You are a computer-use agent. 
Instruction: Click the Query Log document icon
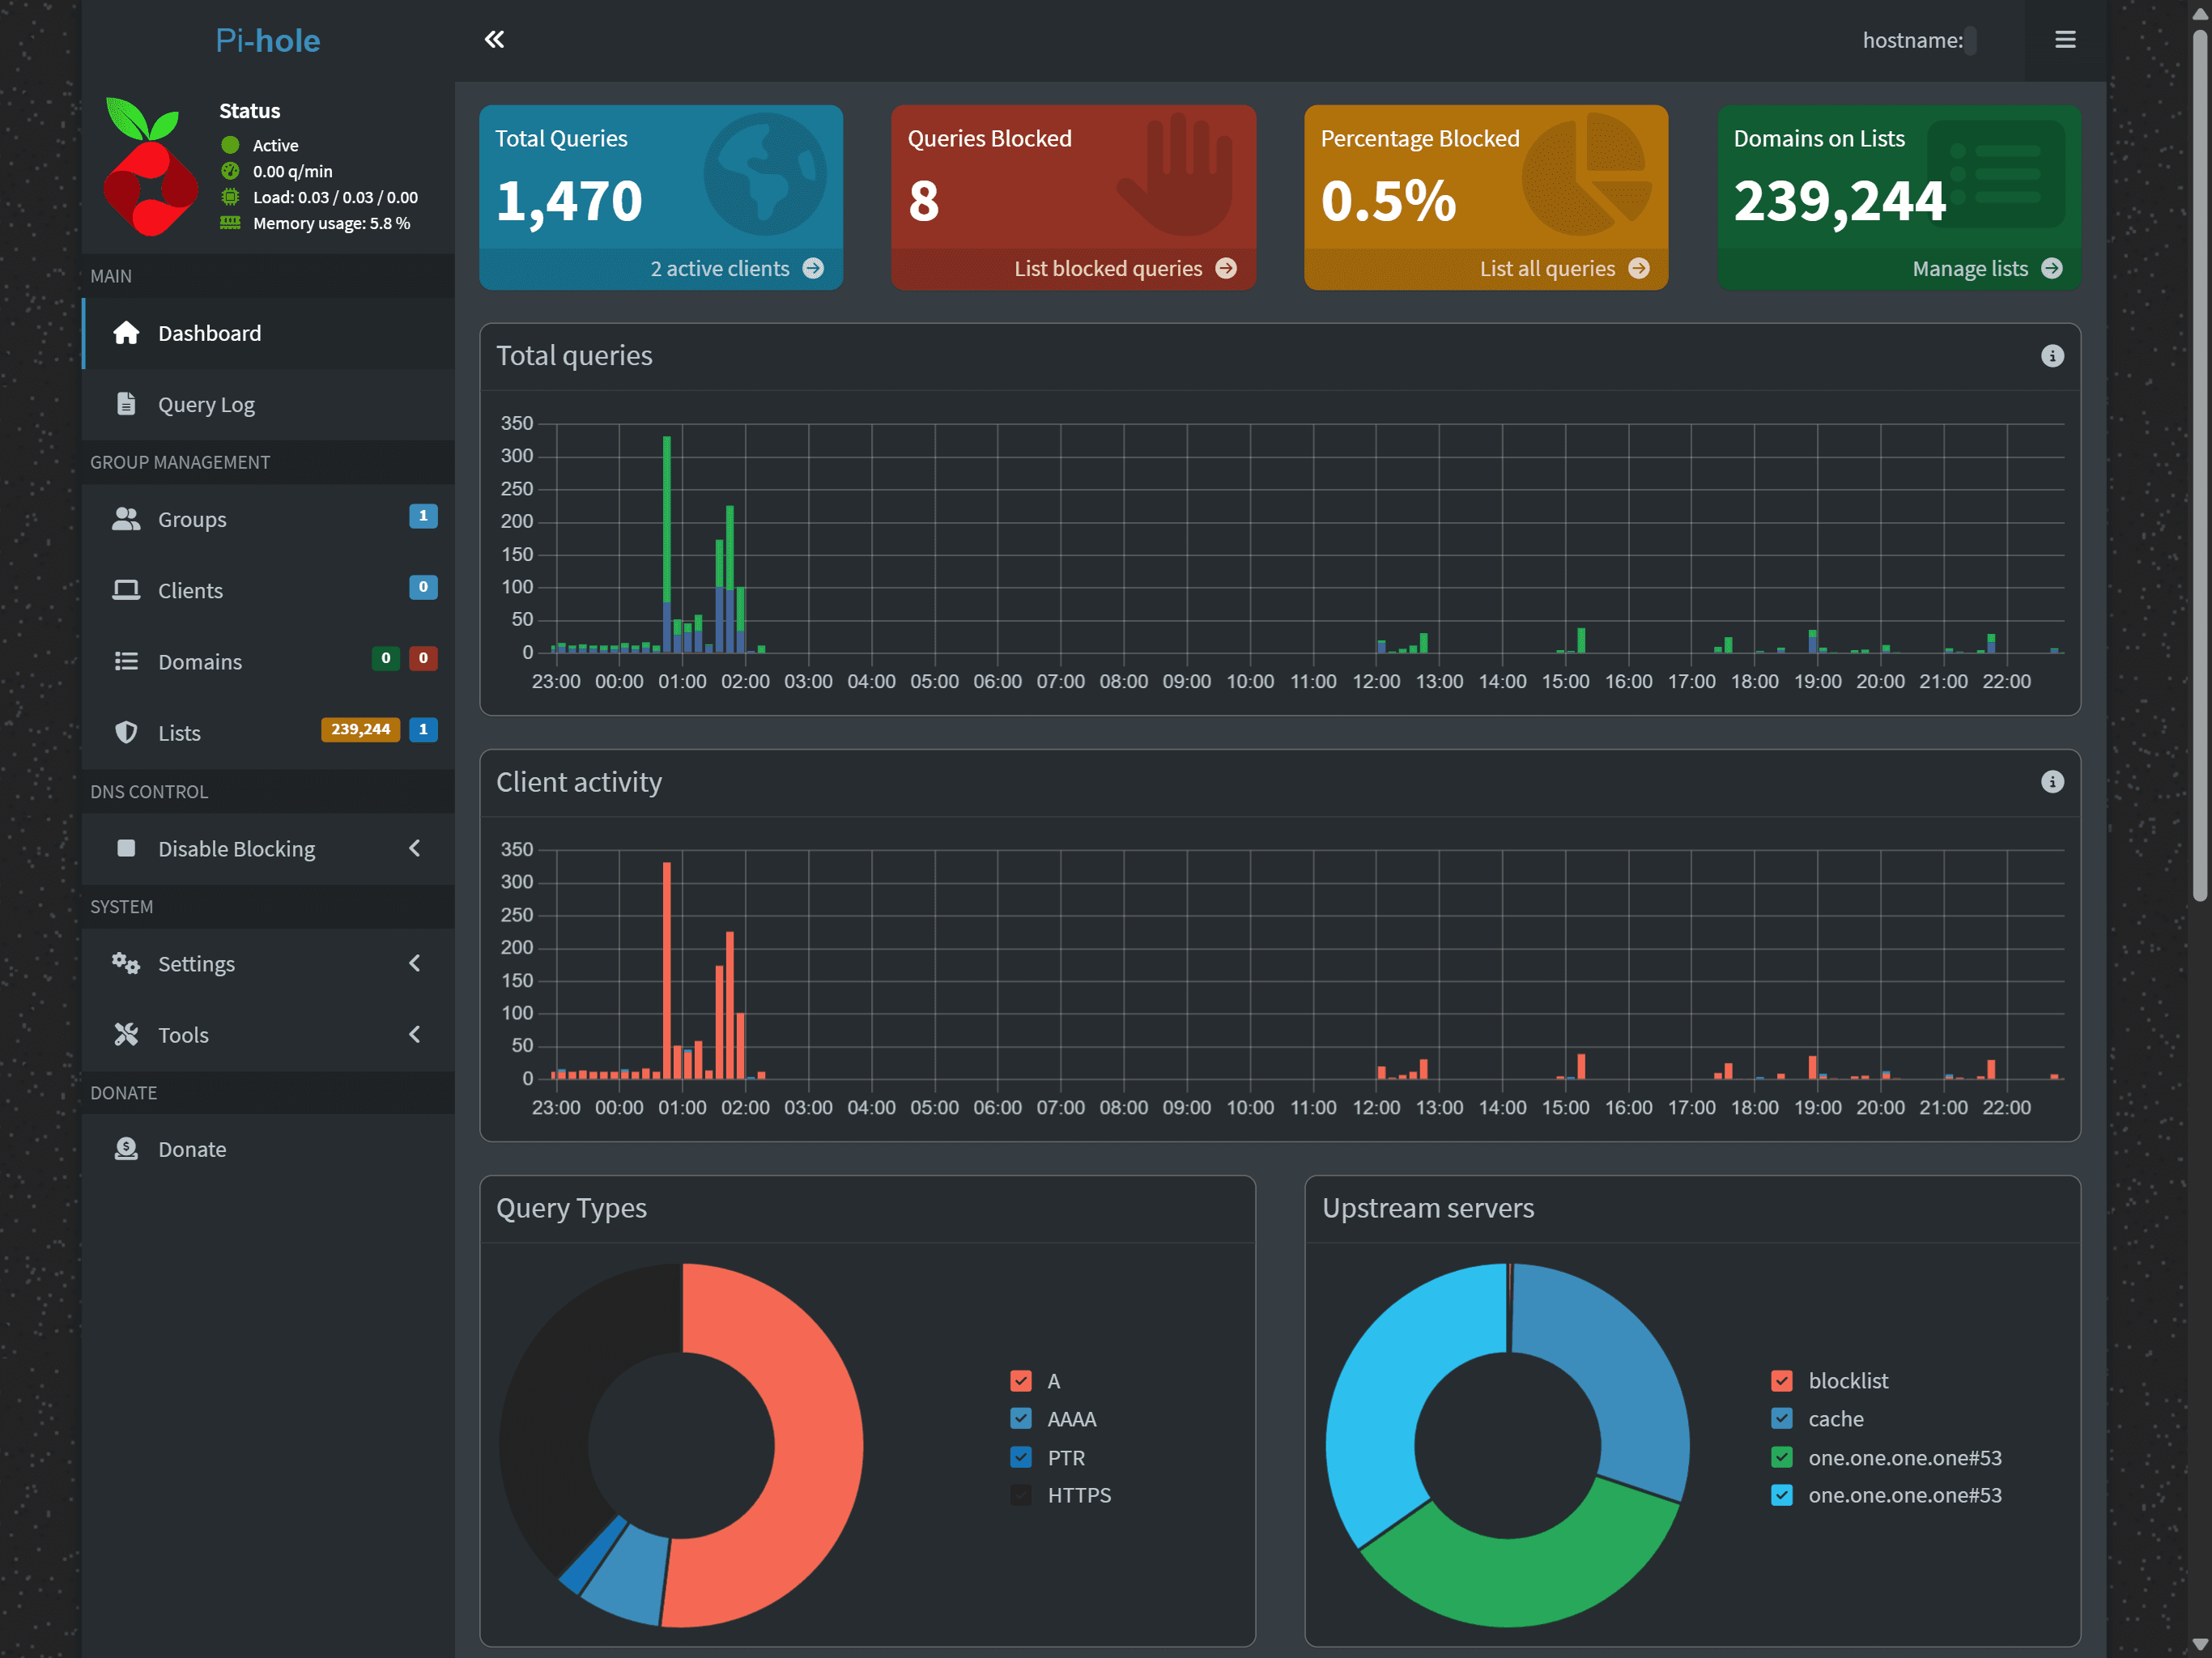pyautogui.click(x=126, y=404)
